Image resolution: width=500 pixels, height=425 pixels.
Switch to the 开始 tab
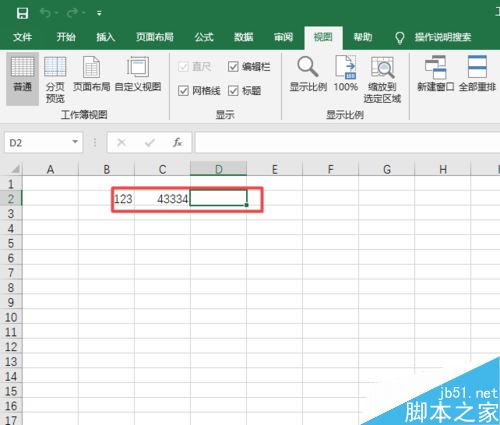pyautogui.click(x=66, y=37)
